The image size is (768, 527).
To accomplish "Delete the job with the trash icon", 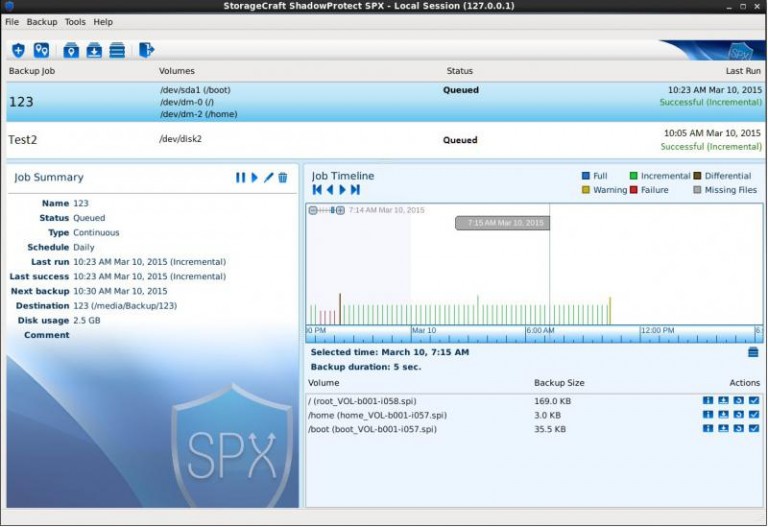I will pyautogui.click(x=283, y=177).
